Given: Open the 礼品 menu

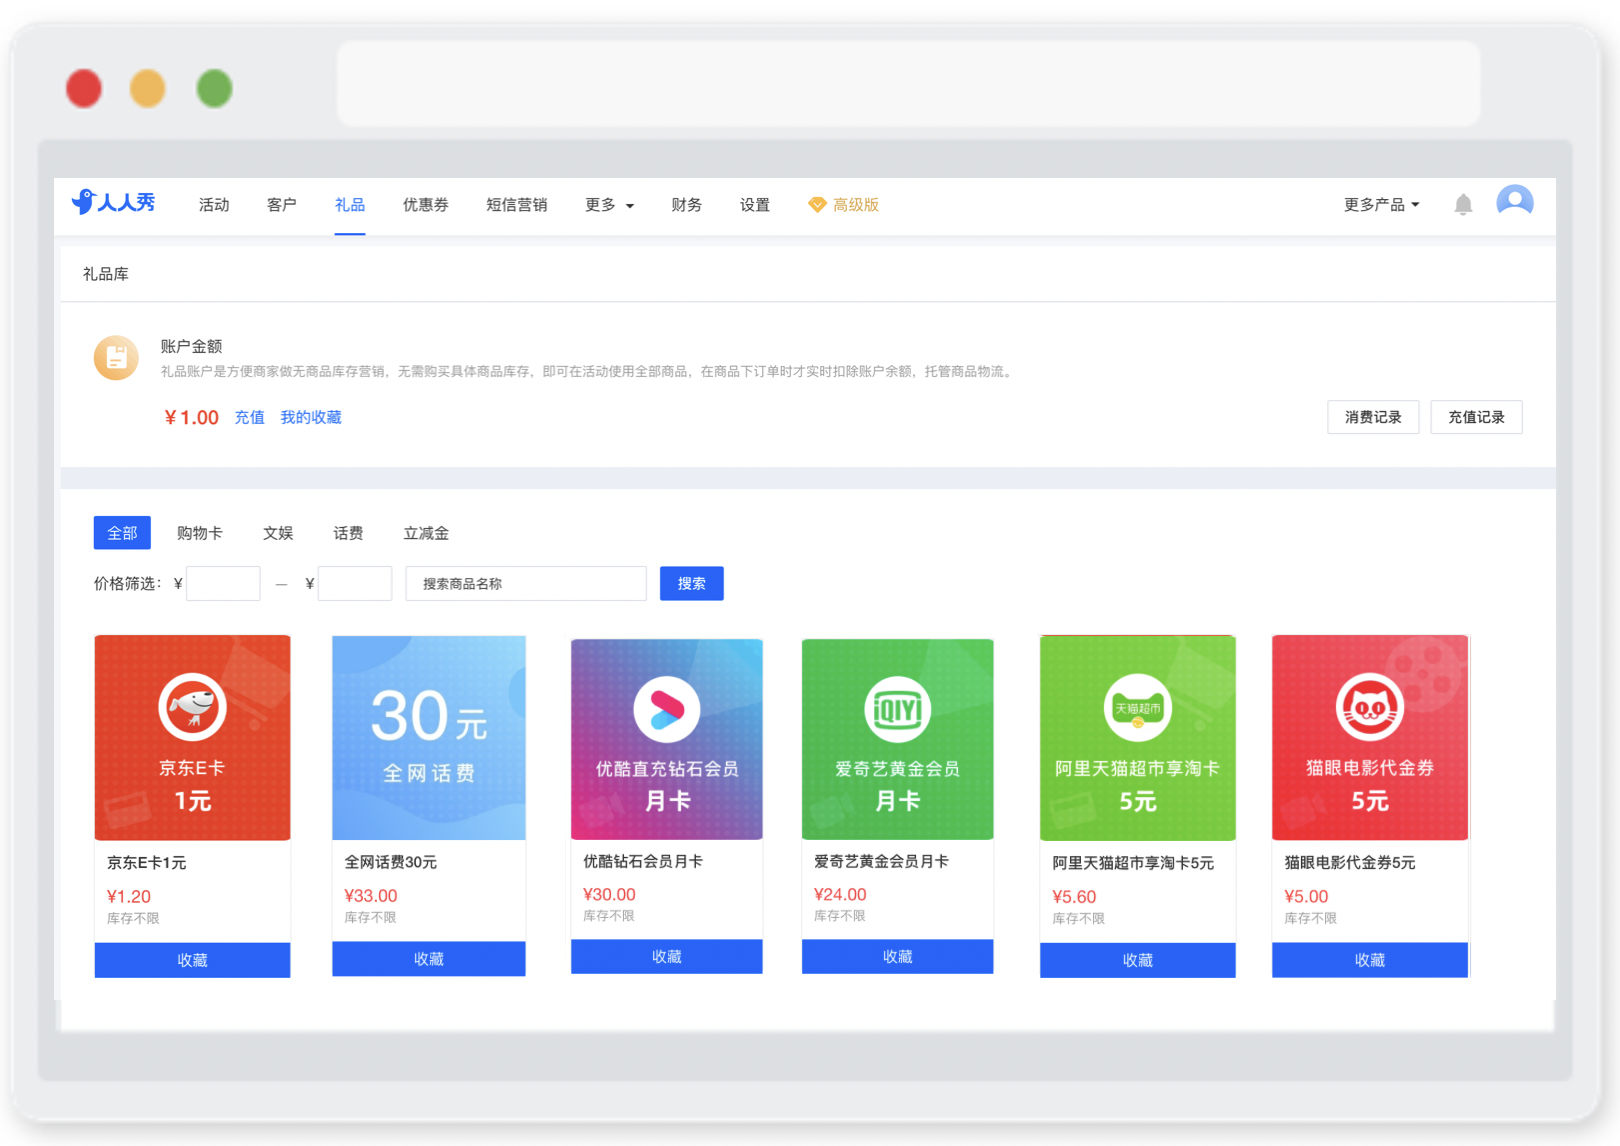Looking at the screenshot, I should pos(350,205).
